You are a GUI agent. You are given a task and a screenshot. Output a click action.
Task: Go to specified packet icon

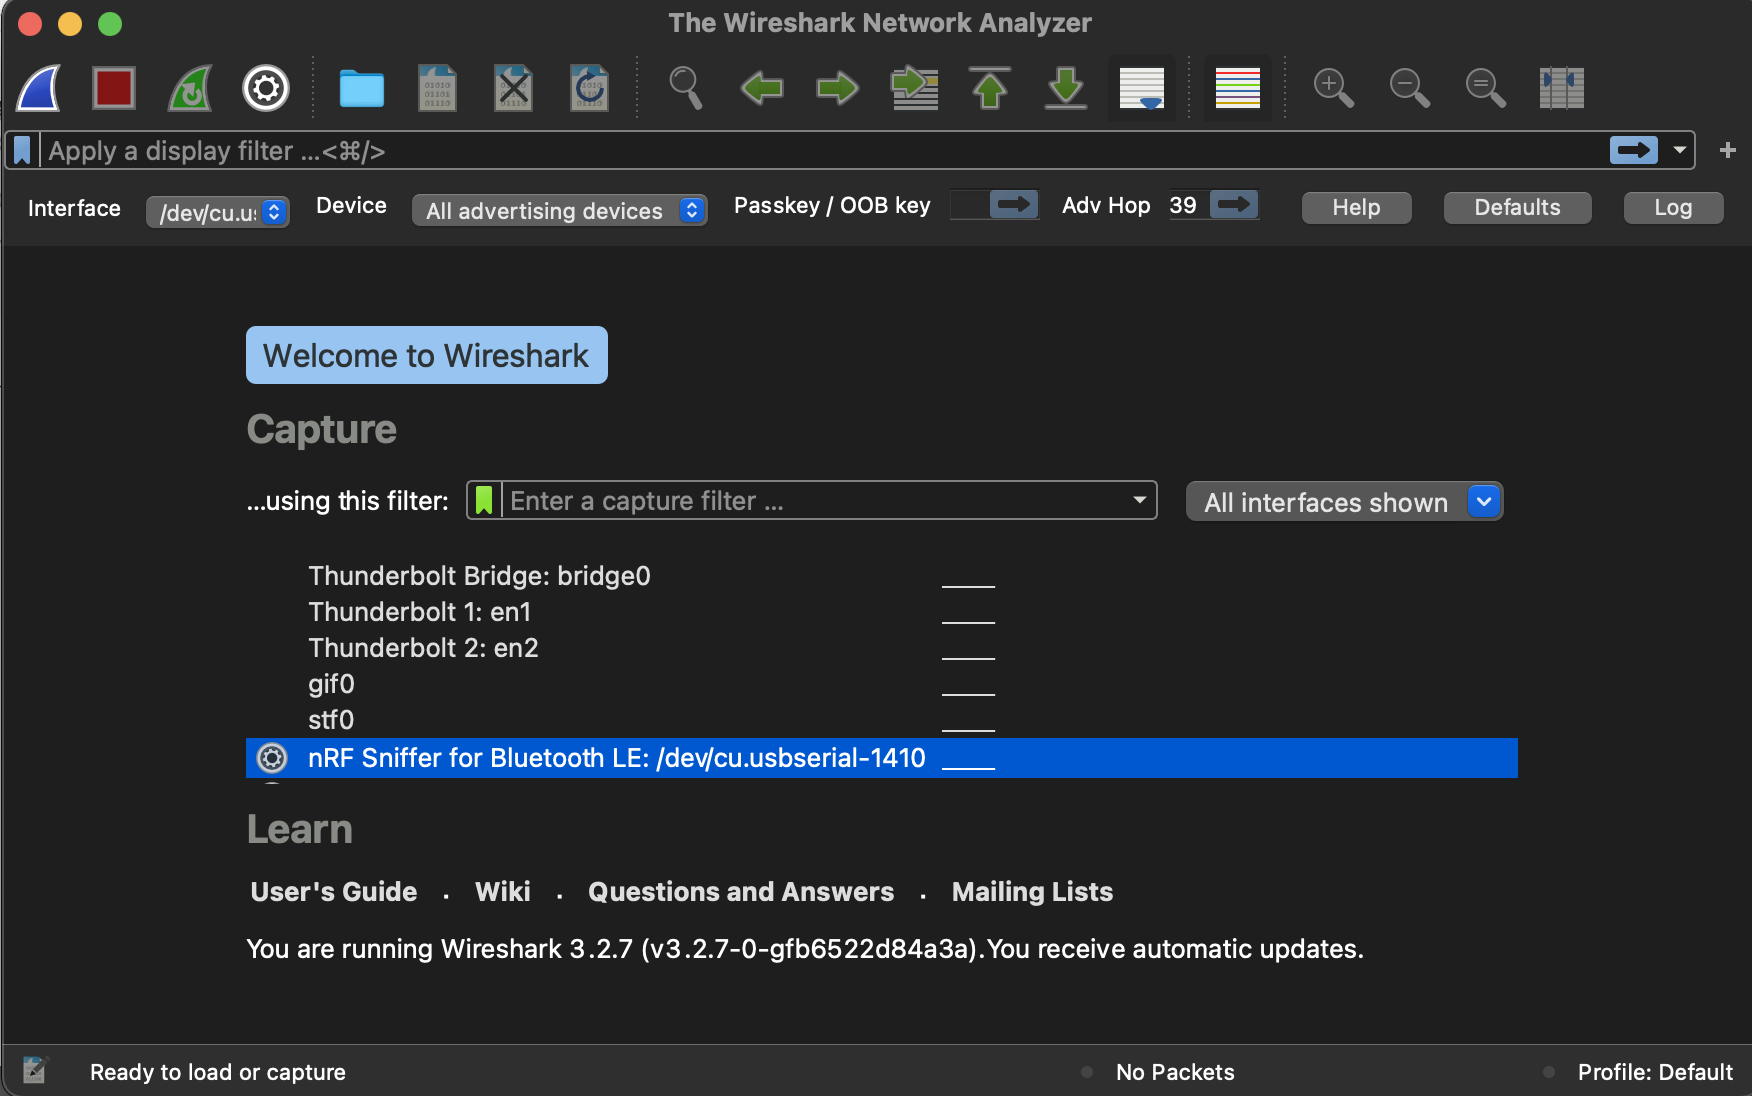point(914,88)
